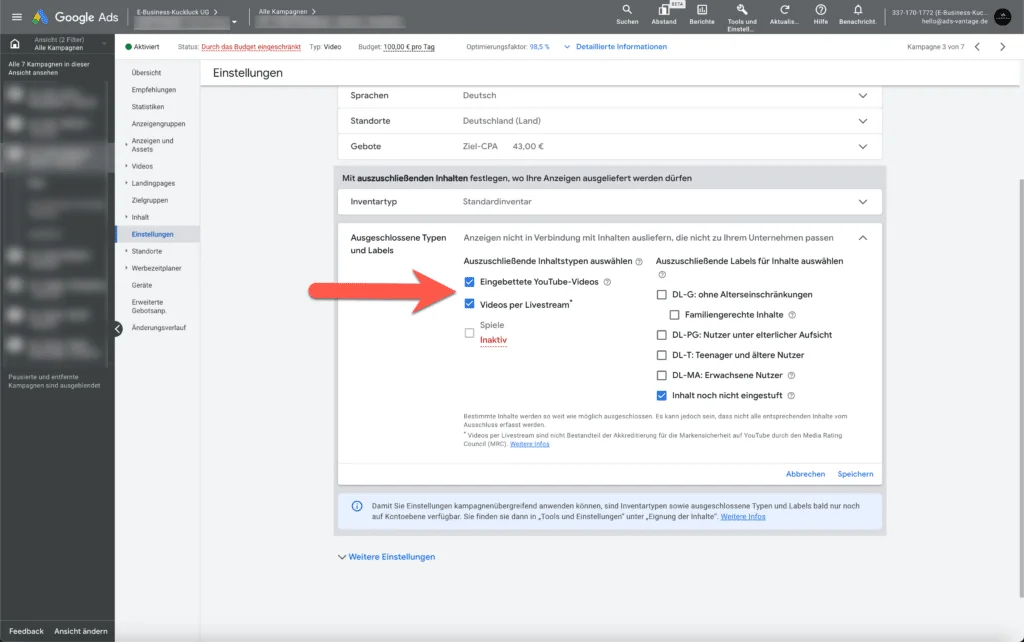Viewport: 1024px width, 642px height.
Task: Click Alle Kampagnen breadcrumb
Action: [x=283, y=12]
